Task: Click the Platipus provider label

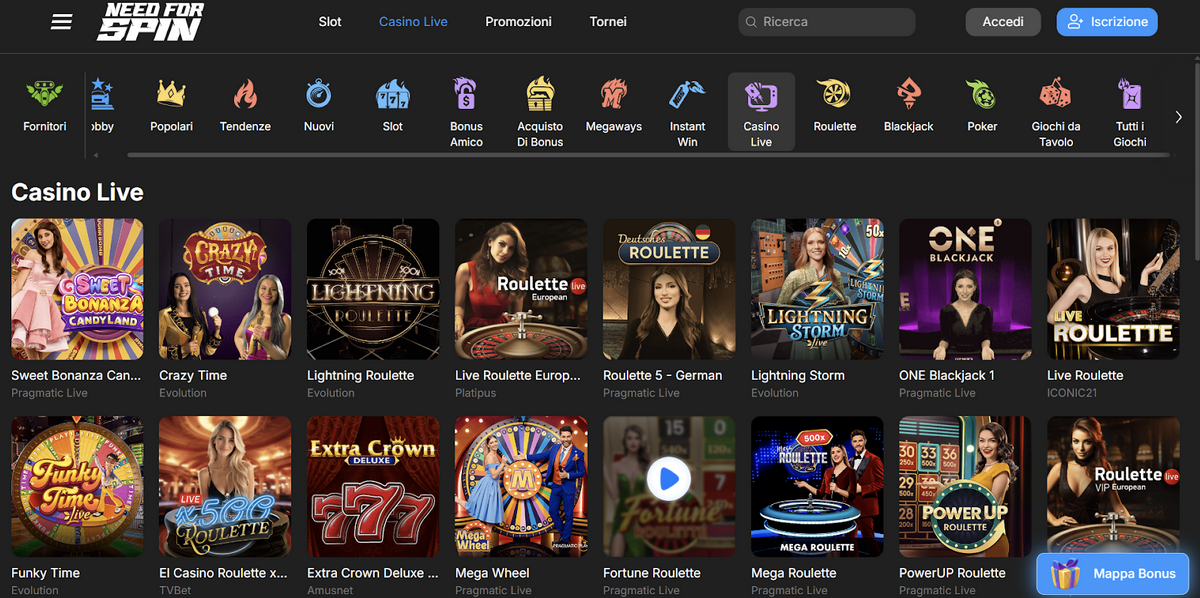Action: [x=475, y=393]
